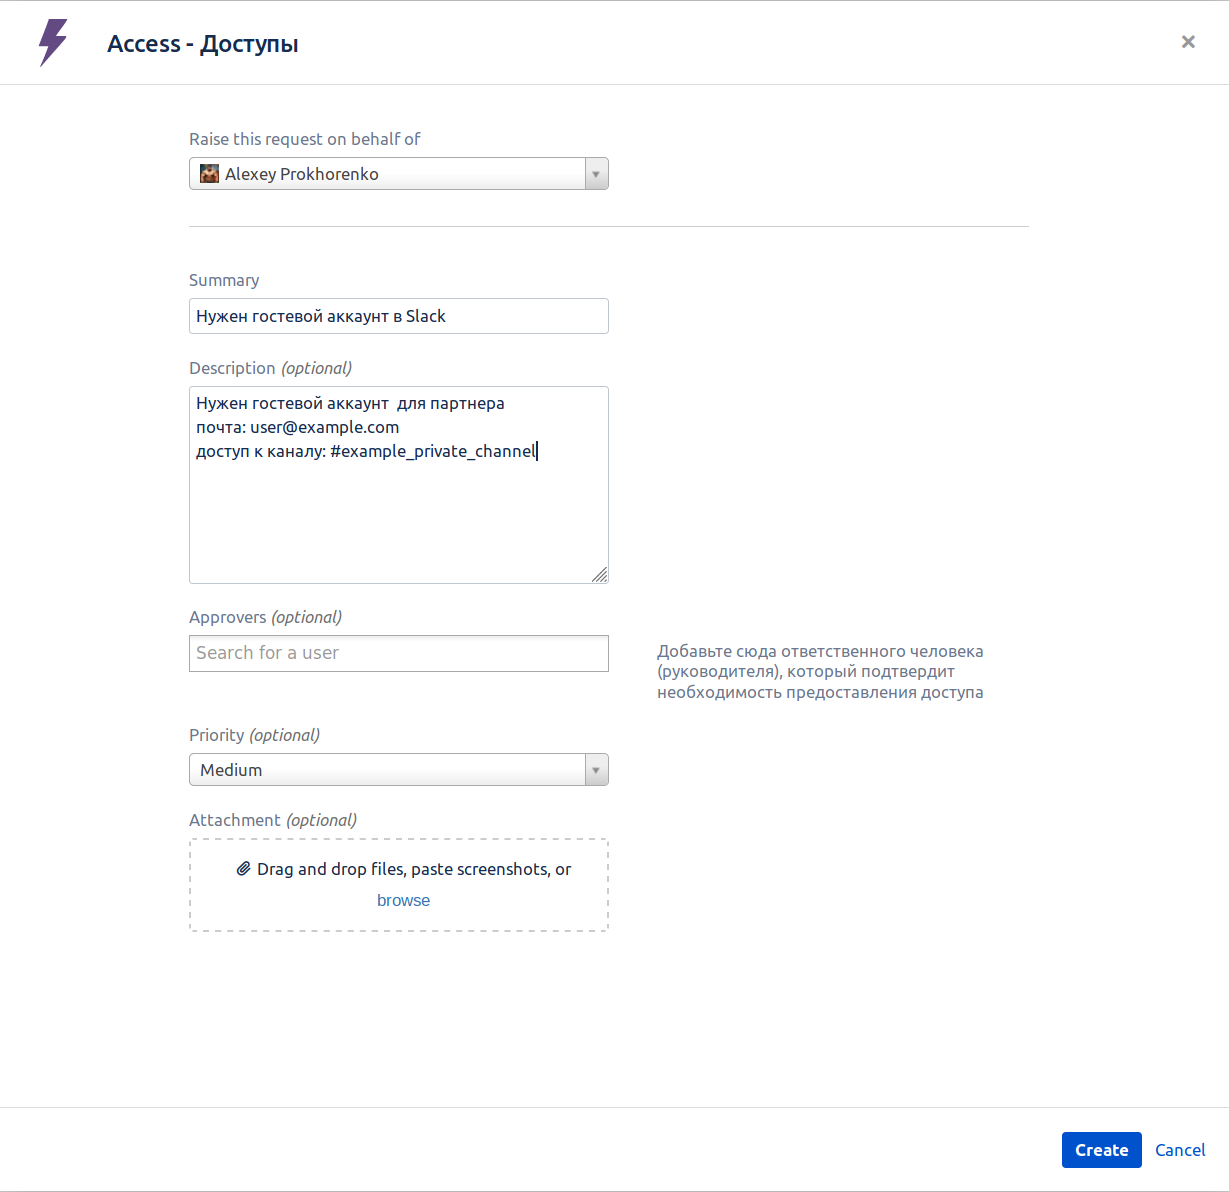Click the Summary text field
1229x1192 pixels.
(398, 316)
